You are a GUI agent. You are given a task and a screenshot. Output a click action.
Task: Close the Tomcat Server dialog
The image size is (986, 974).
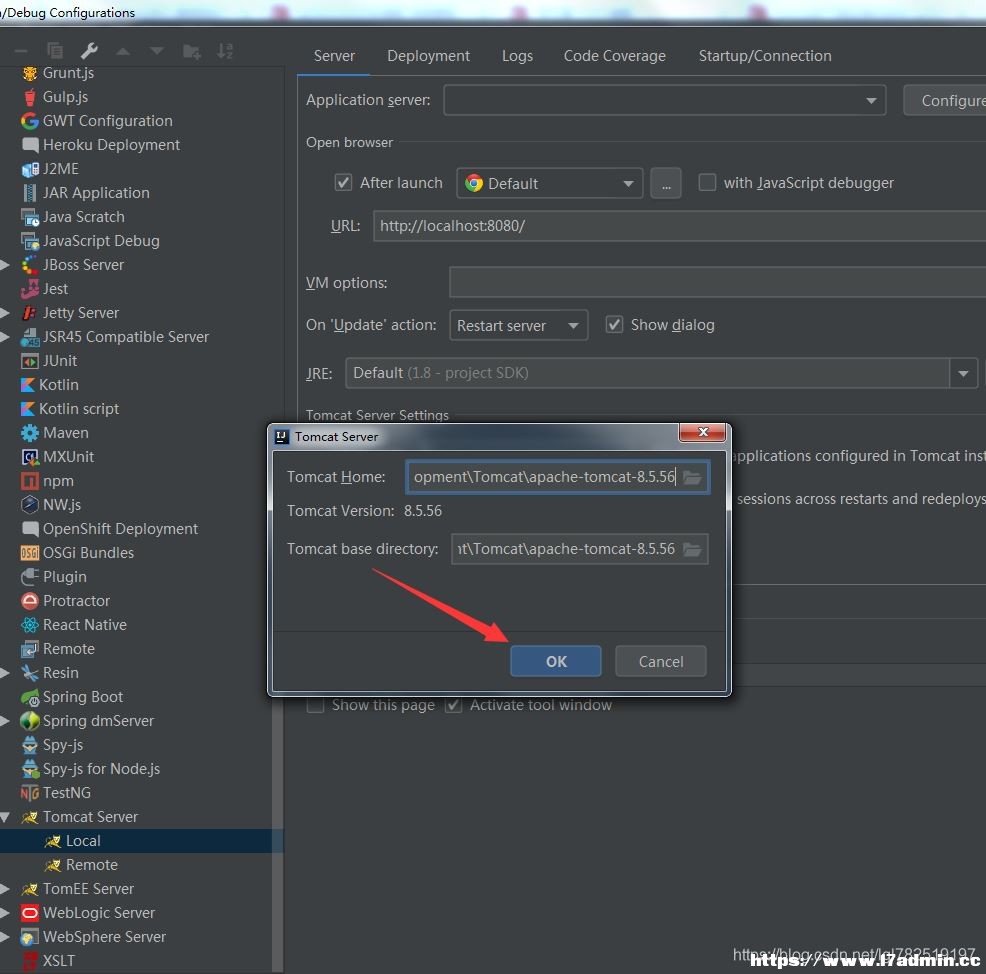pos(703,432)
